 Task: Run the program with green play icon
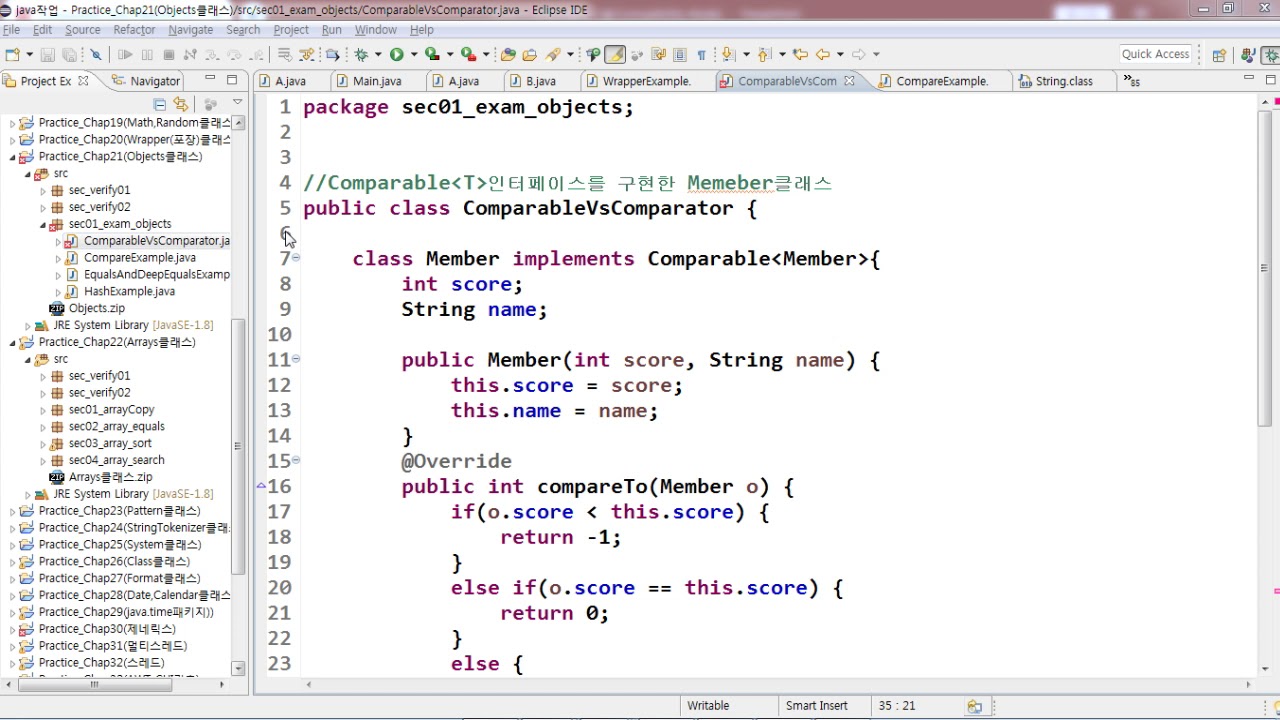pyautogui.click(x=397, y=55)
